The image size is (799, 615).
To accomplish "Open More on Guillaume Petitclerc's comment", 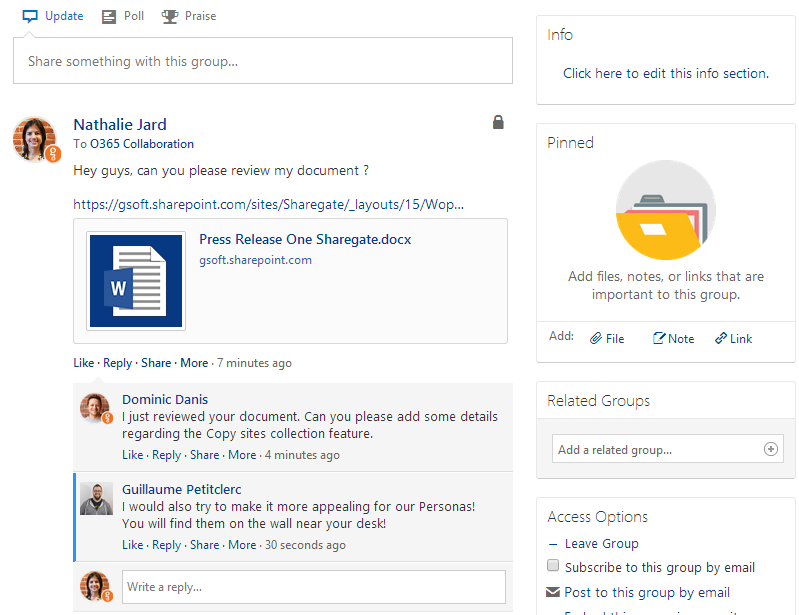I will point(242,545).
